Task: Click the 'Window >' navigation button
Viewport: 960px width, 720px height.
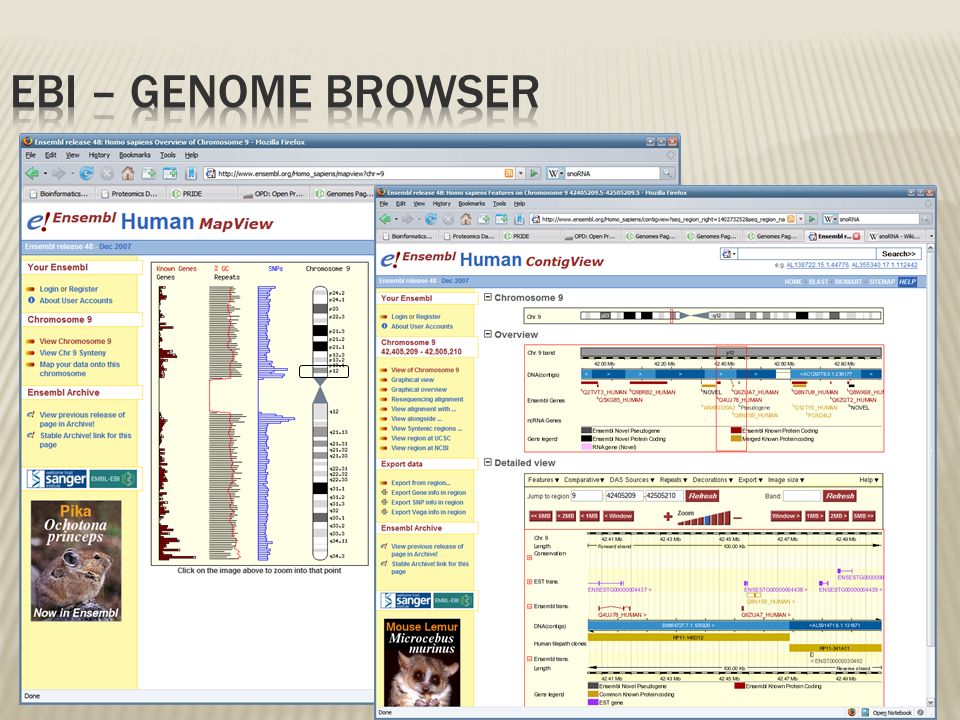Action: click(786, 516)
